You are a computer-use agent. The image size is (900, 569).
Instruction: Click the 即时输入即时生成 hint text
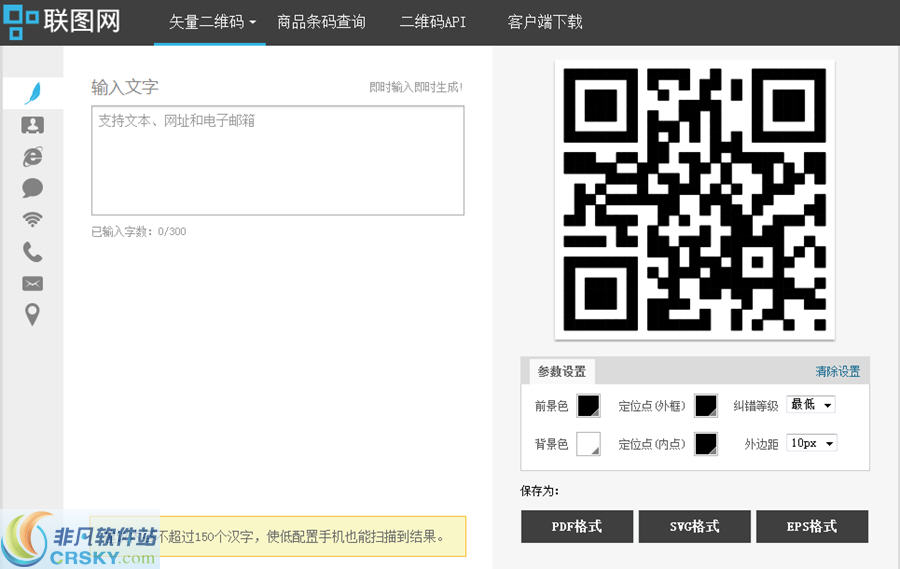[416, 87]
